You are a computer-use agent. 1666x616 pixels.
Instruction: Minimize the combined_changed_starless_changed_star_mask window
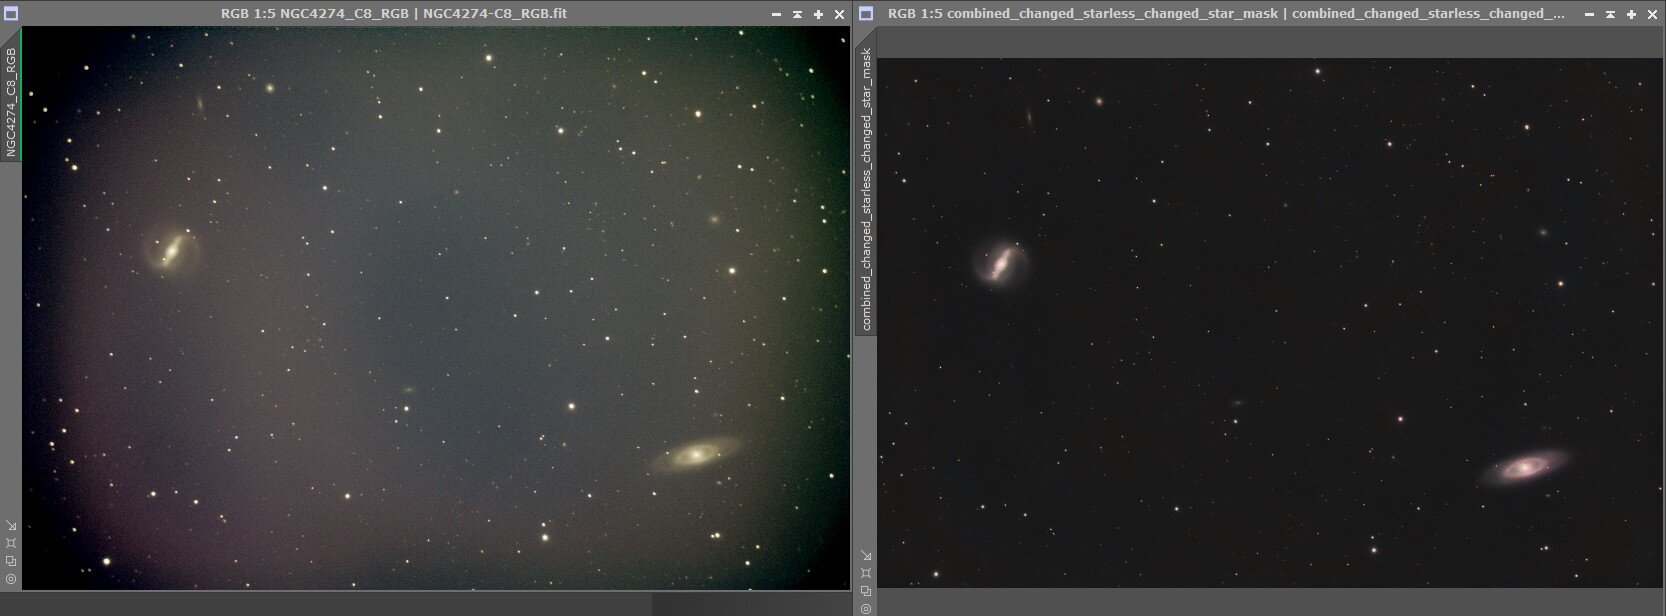click(1589, 15)
